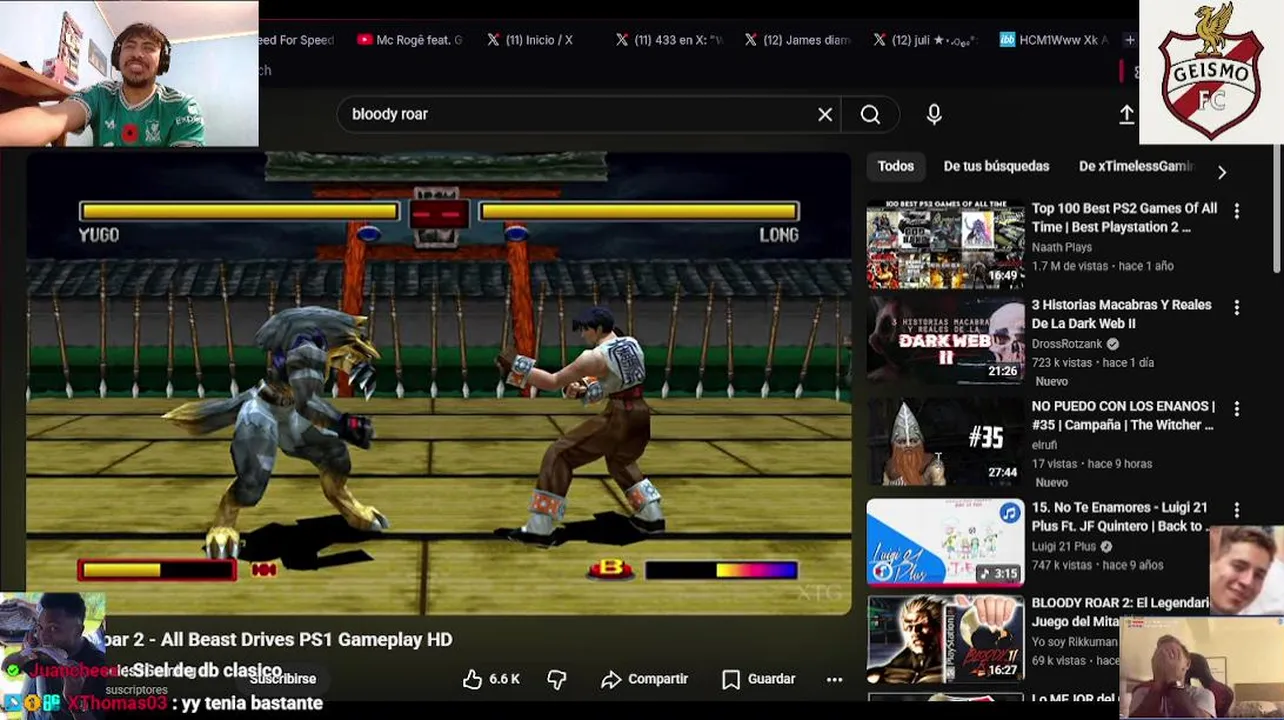1284x720 pixels.
Task: Switch to Need For Speed browser tab
Action: coord(297,40)
